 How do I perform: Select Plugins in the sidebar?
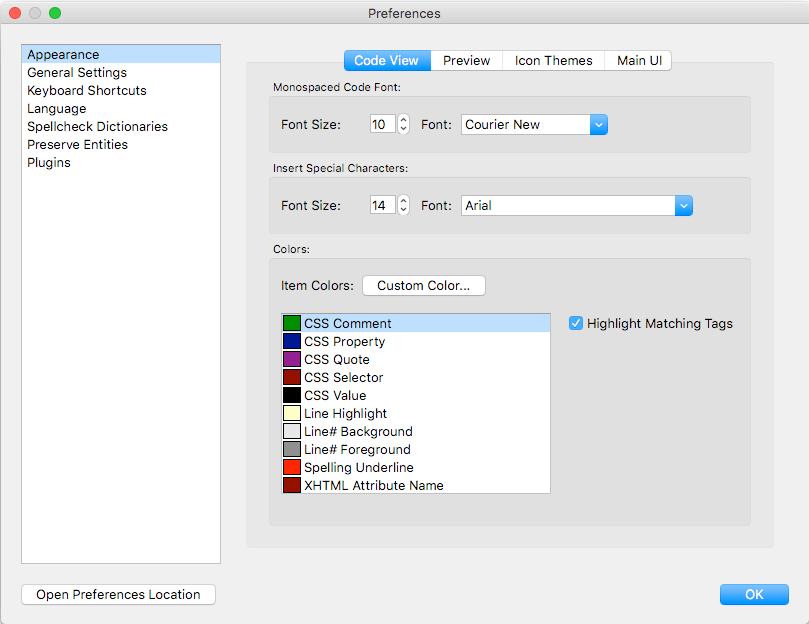point(121,163)
